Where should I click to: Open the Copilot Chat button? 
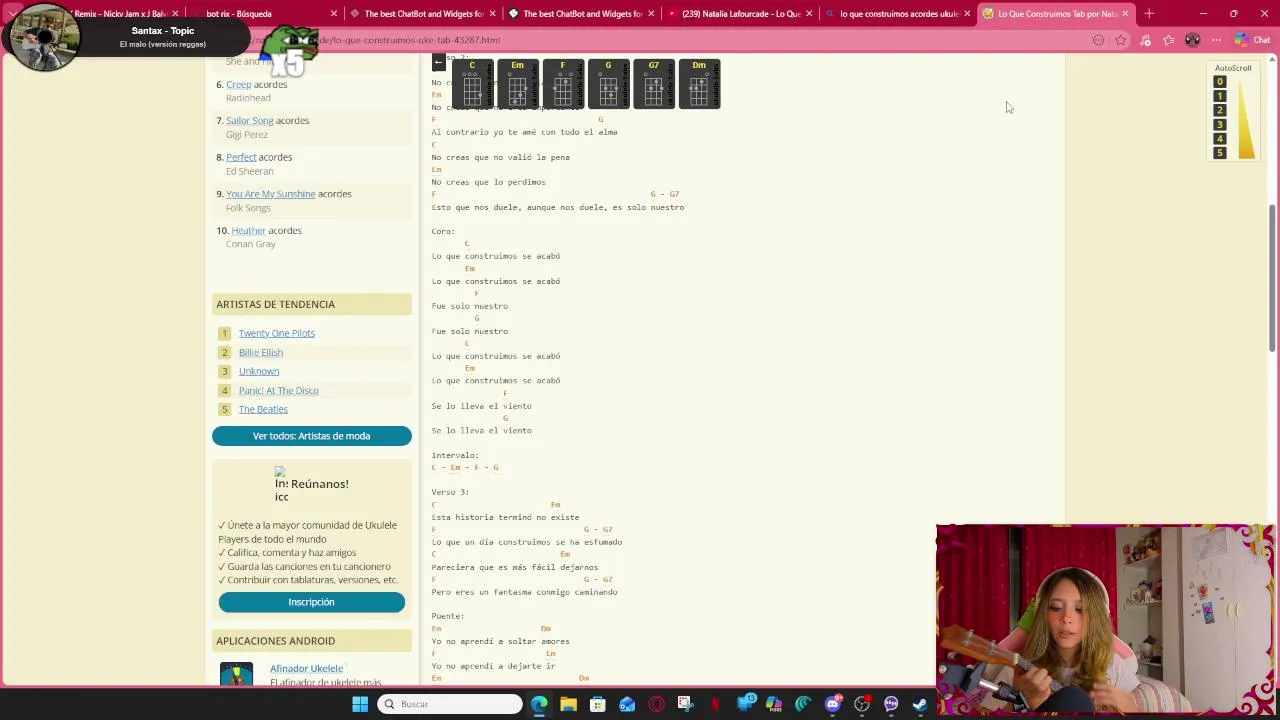click(1252, 40)
